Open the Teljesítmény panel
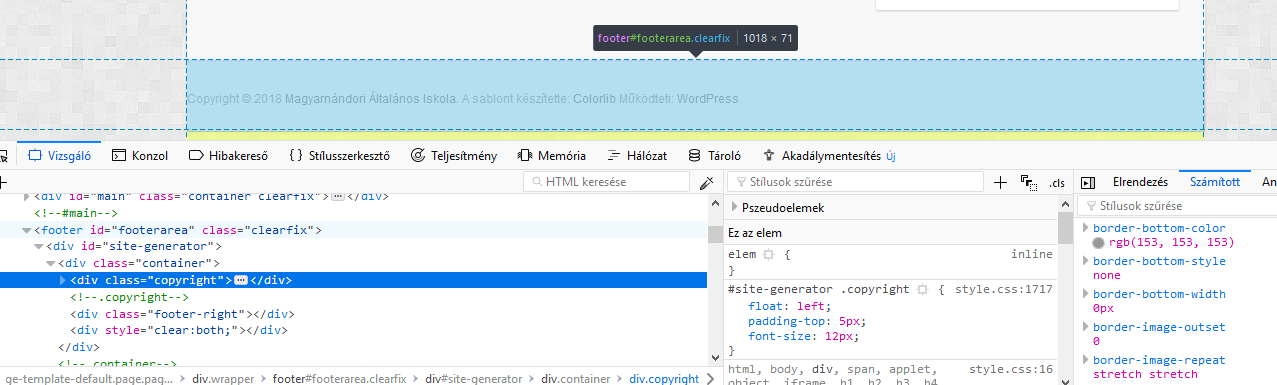This screenshot has height=385, width=1277. 454,156
